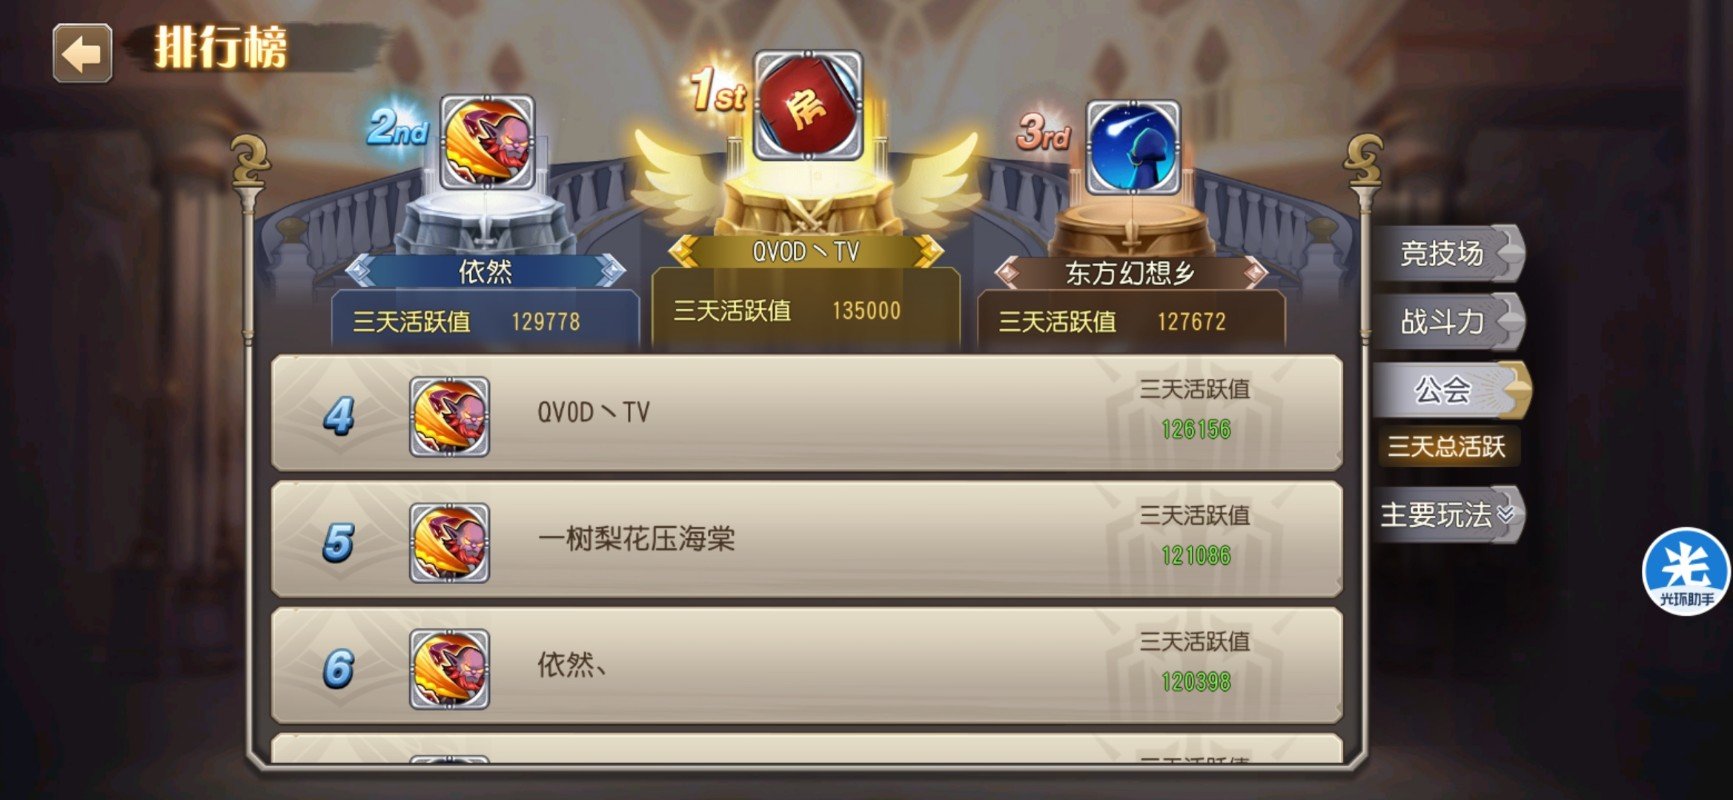Select the 三天总活跃 sub-option

[1447, 446]
